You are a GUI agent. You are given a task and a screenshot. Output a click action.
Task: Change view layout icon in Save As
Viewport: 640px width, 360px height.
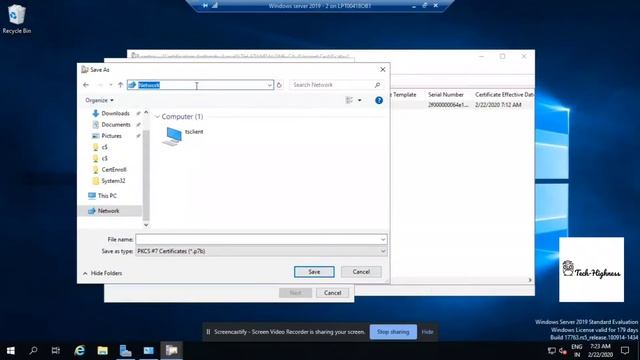point(349,100)
